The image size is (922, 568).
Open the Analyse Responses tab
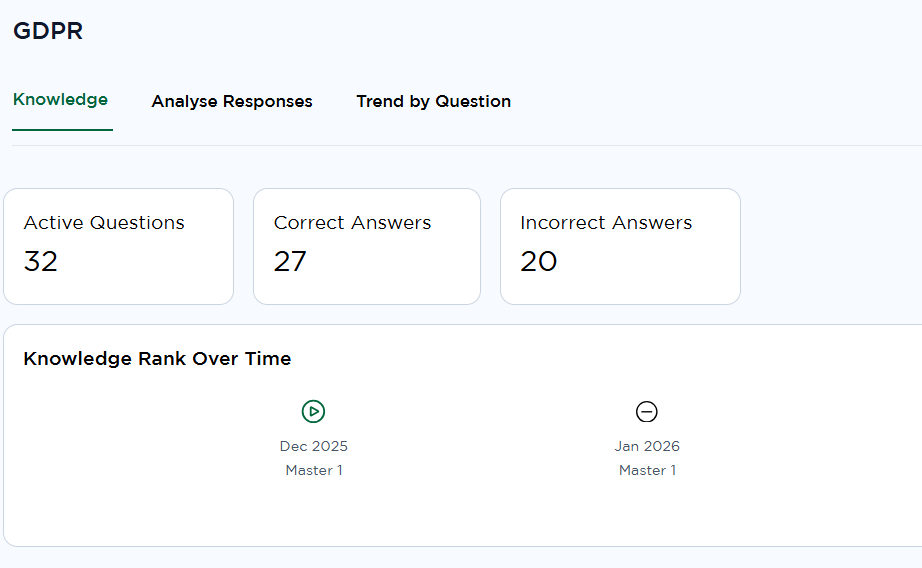pyautogui.click(x=232, y=101)
